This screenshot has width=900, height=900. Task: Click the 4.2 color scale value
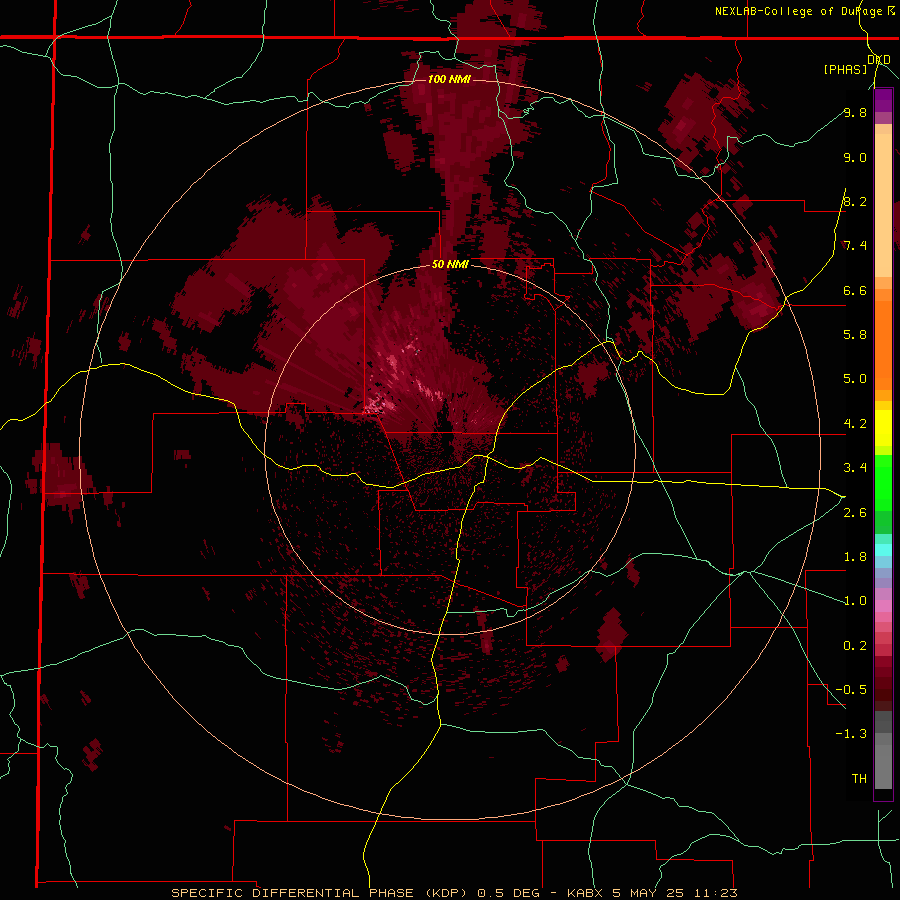point(855,424)
